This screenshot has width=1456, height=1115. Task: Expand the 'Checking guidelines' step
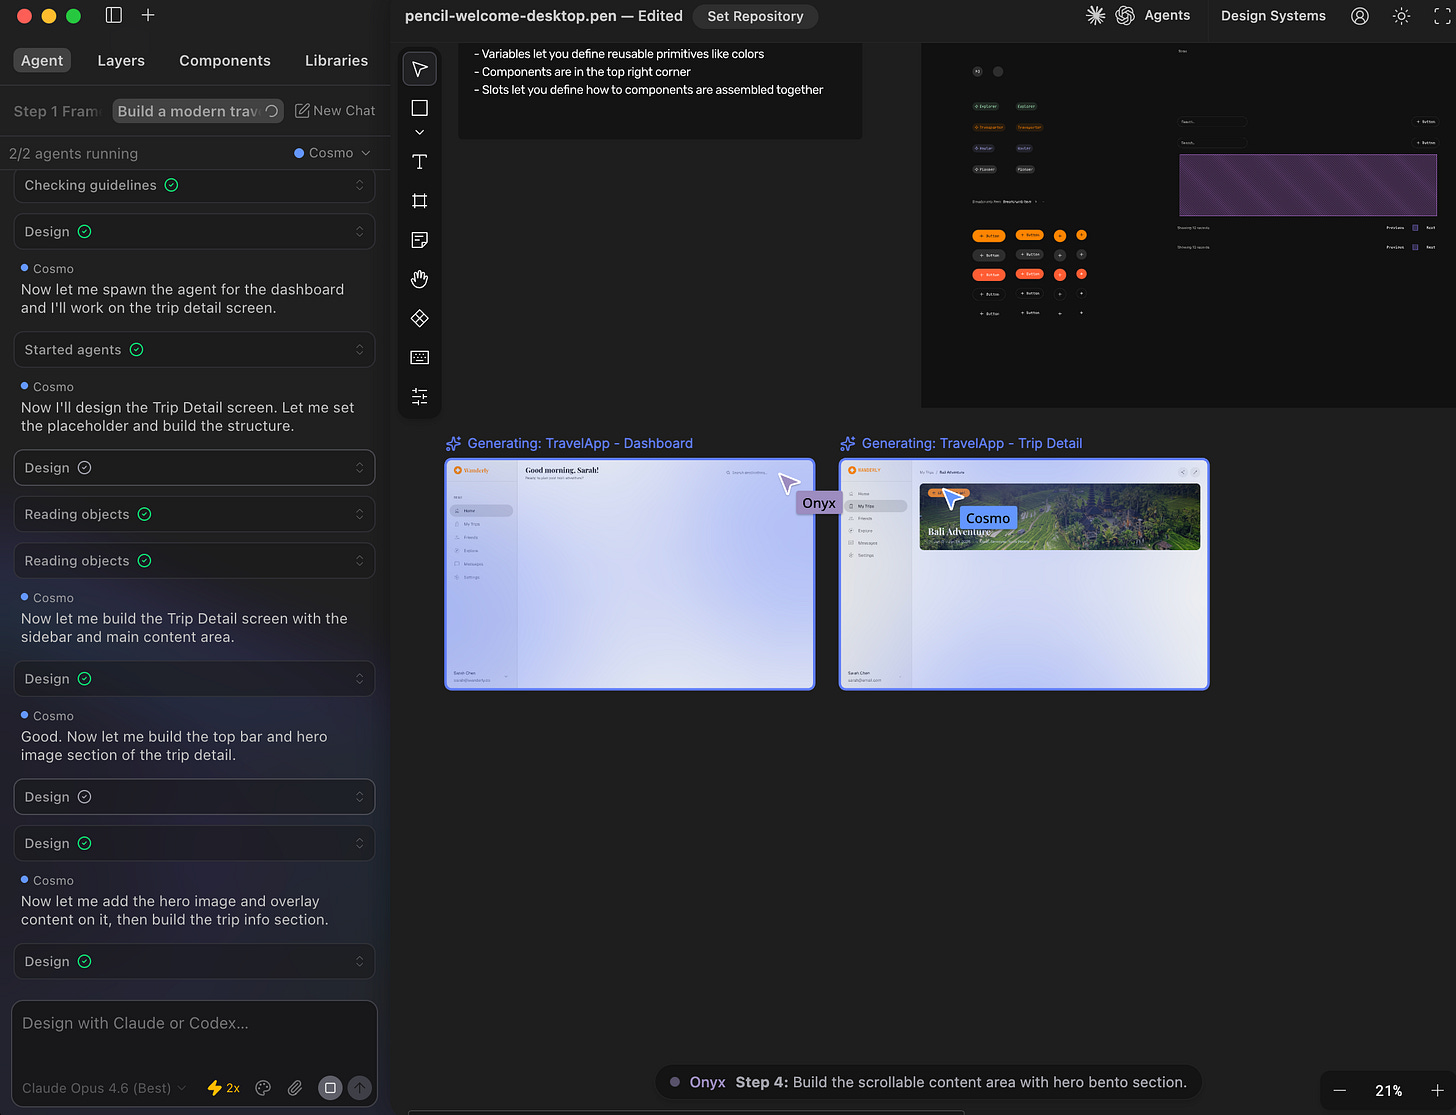[x=194, y=185]
